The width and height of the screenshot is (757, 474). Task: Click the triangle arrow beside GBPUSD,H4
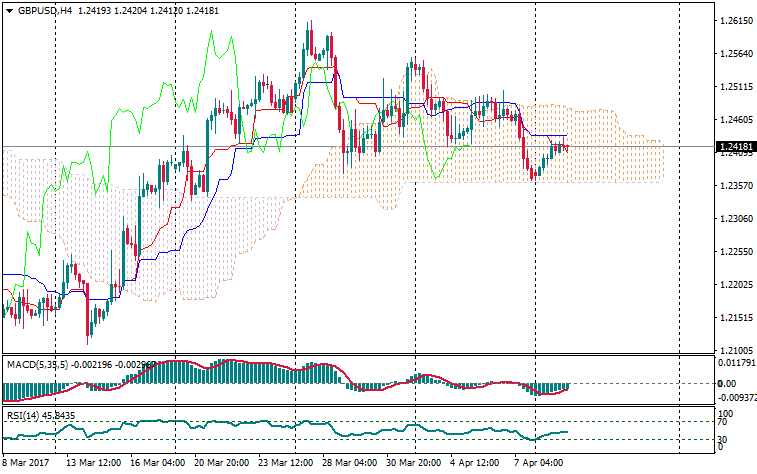(9, 10)
